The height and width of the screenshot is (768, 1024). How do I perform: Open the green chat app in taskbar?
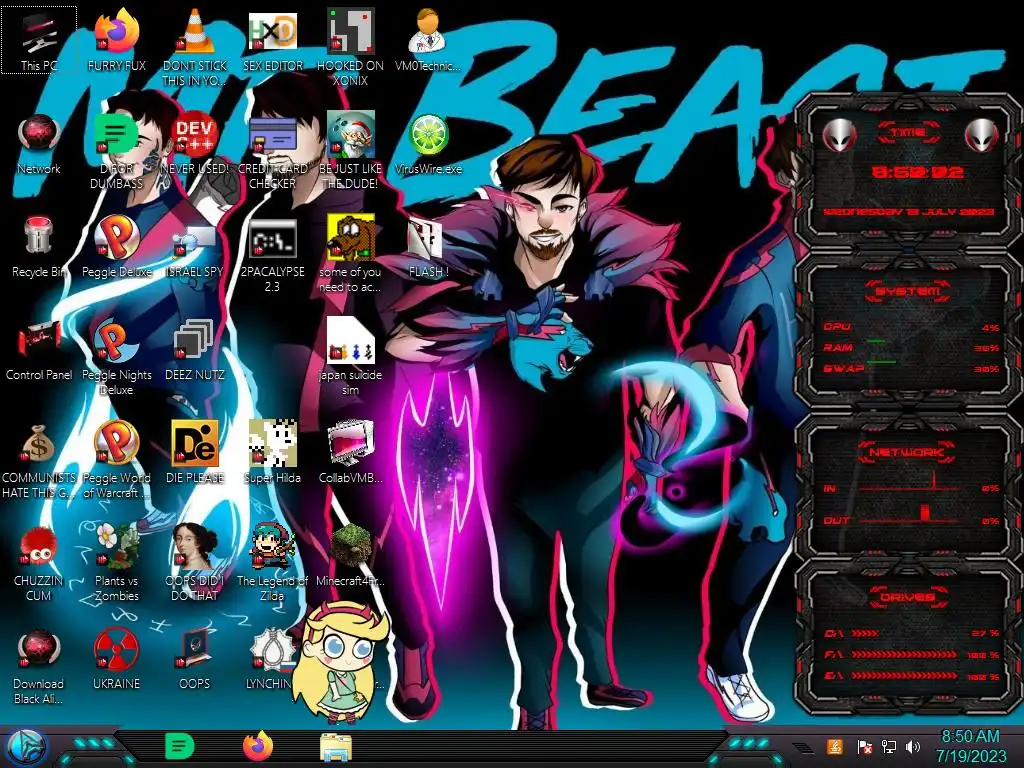point(179,747)
